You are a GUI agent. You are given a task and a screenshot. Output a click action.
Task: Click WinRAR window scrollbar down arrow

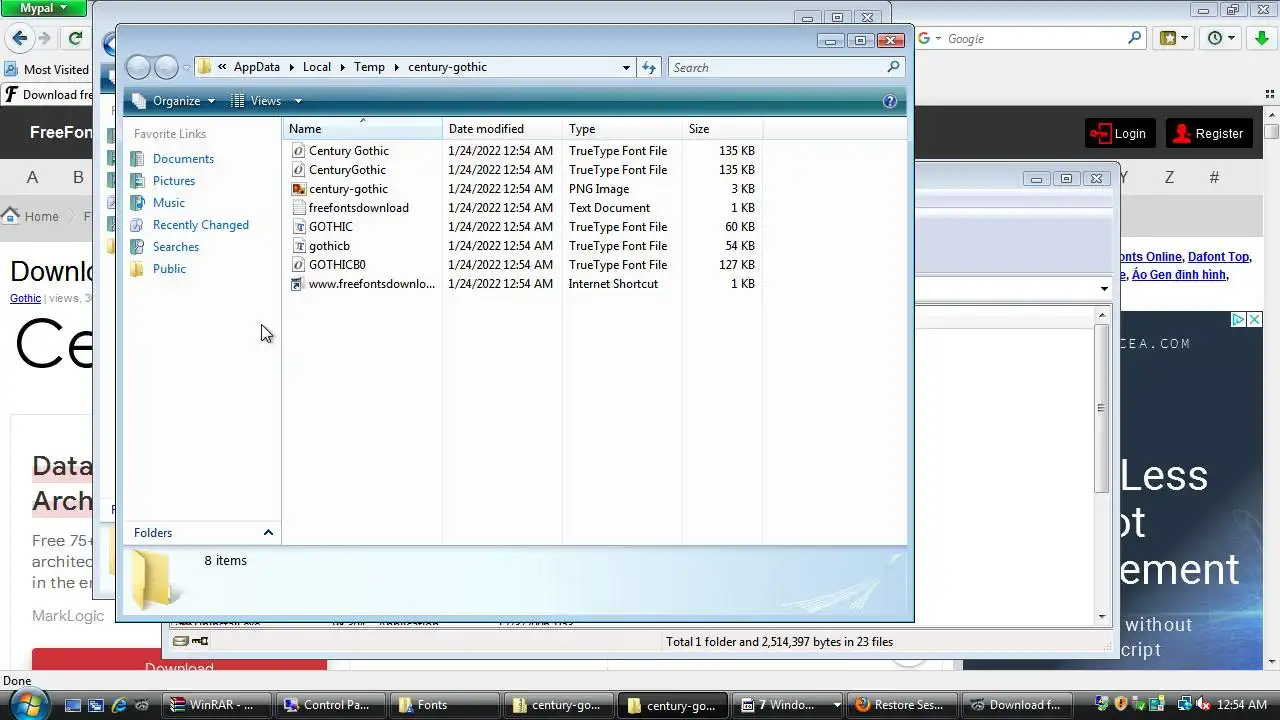[x=1102, y=617]
